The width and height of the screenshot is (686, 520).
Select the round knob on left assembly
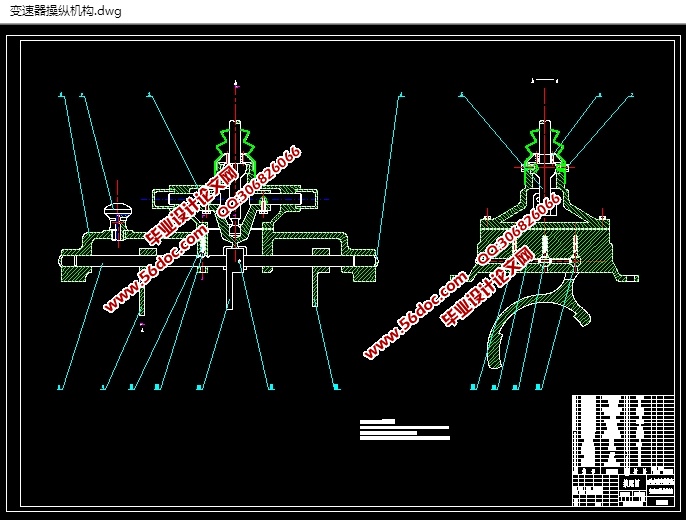point(118,213)
